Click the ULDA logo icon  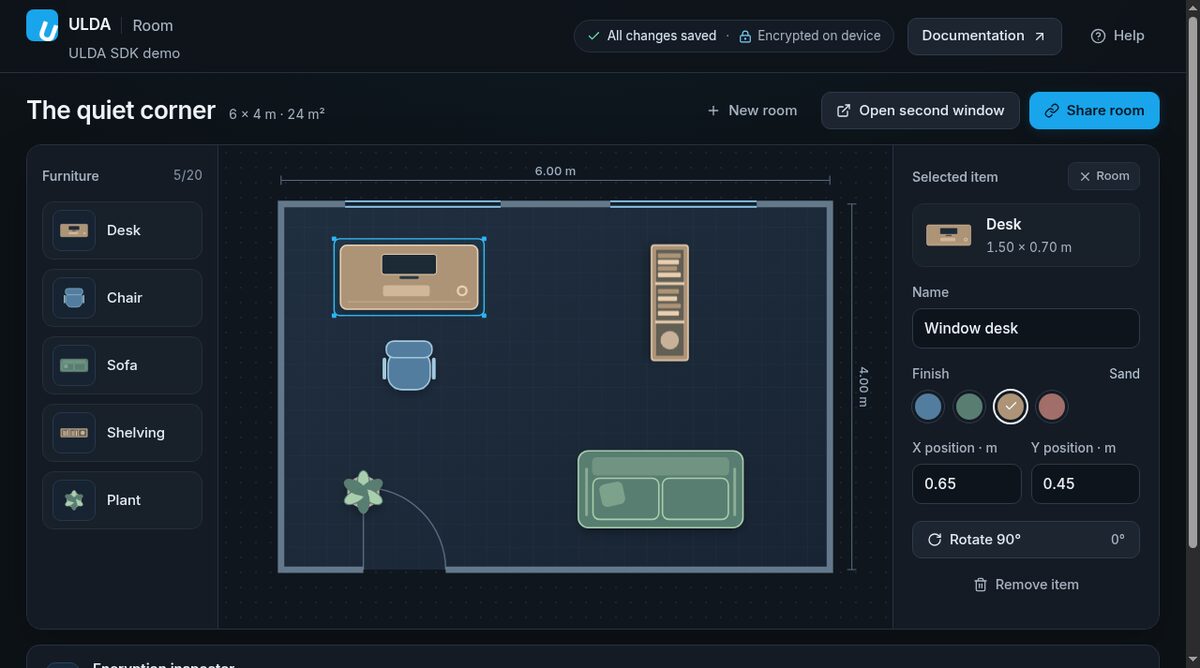click(42, 26)
